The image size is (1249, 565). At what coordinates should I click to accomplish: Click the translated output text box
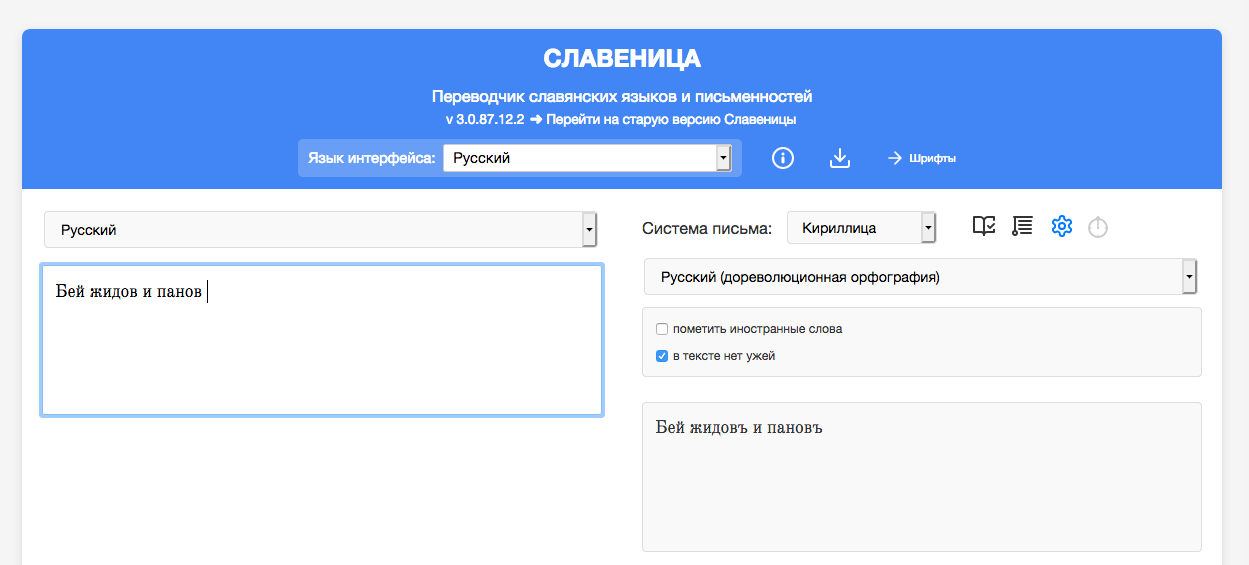922,477
